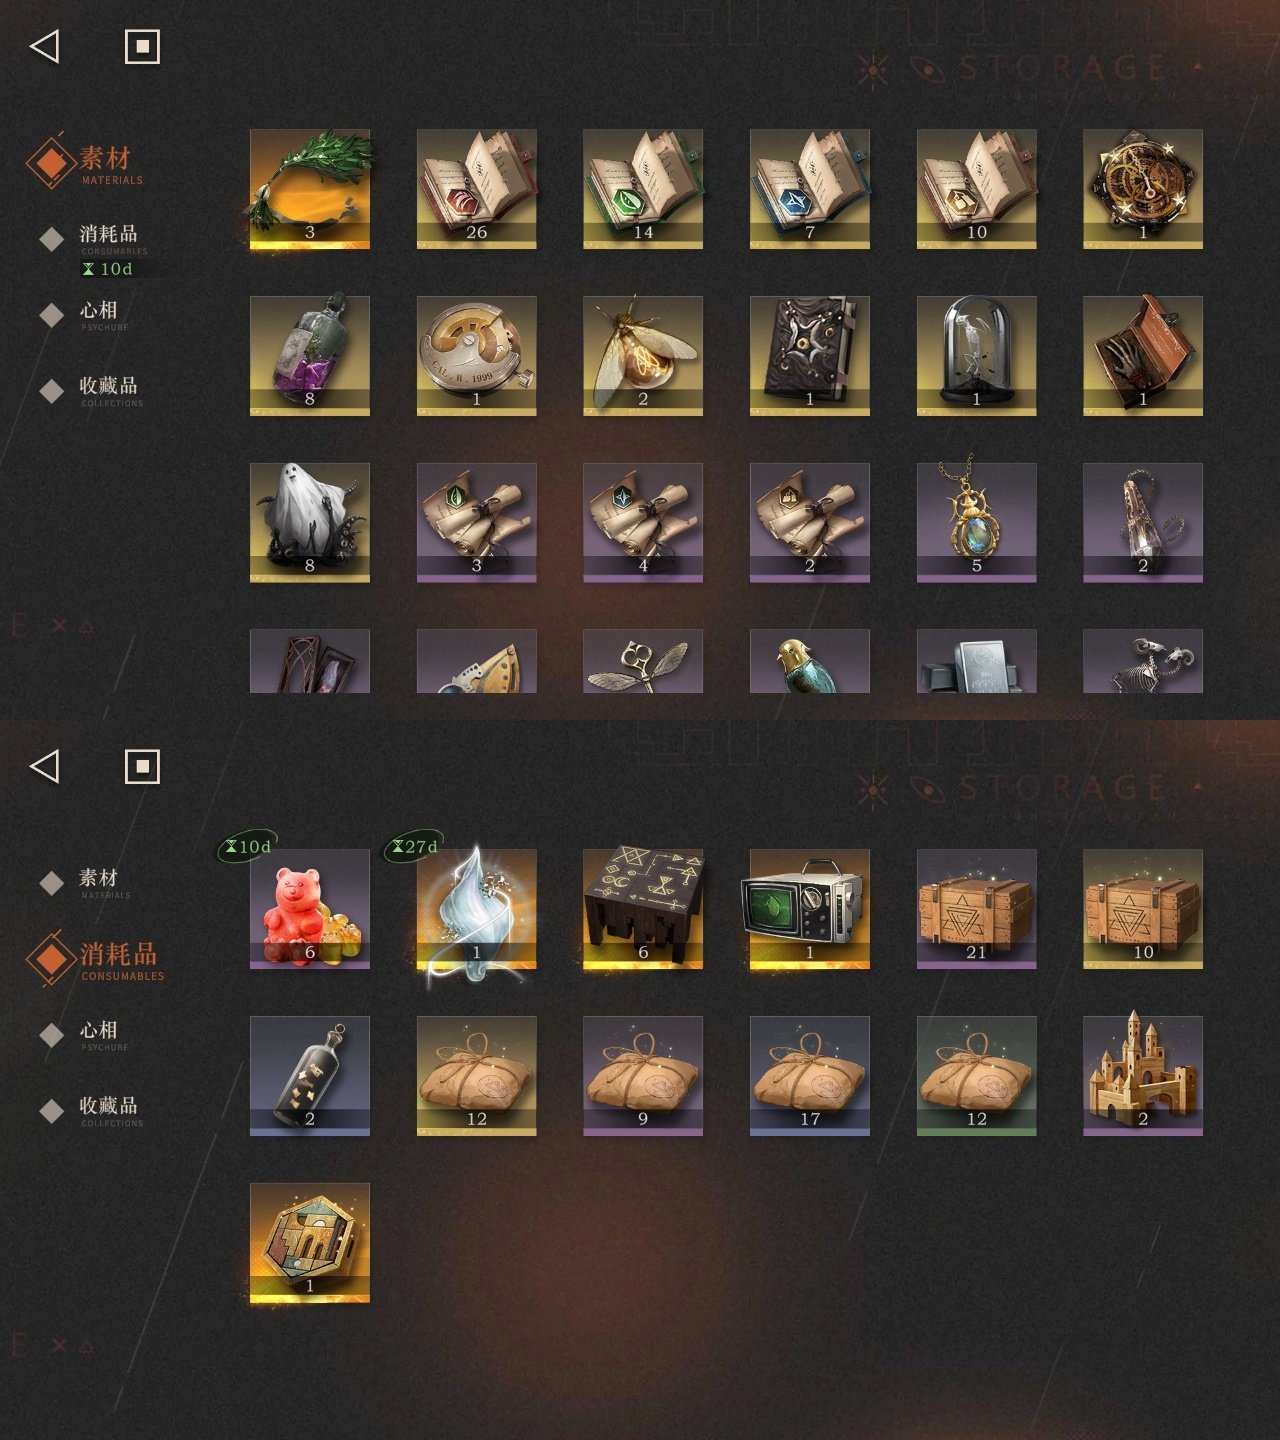Image resolution: width=1280 pixels, height=1440 pixels.
Task: Pick the wrapped parcel with count 17
Action: pyautogui.click(x=810, y=1076)
